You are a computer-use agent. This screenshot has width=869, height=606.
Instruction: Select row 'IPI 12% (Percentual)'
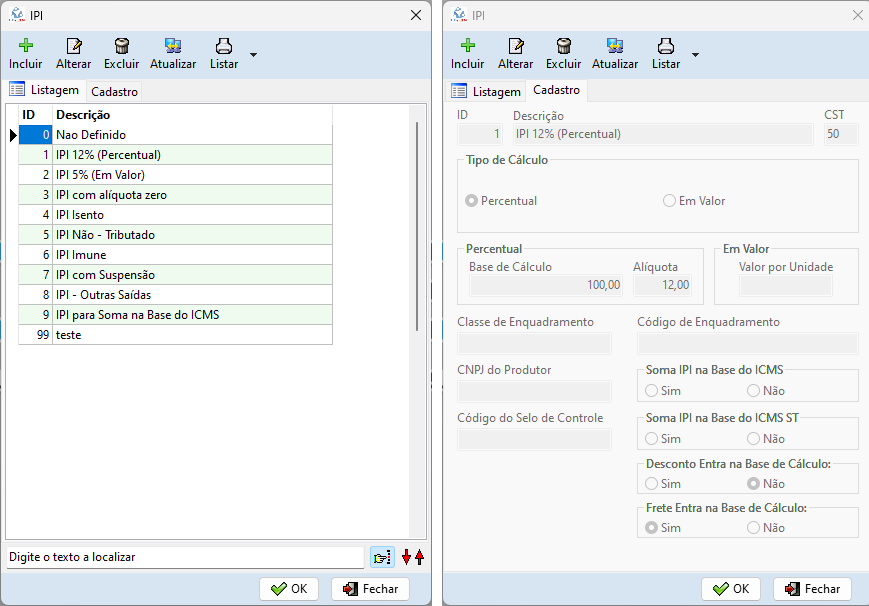pyautogui.click(x=176, y=155)
